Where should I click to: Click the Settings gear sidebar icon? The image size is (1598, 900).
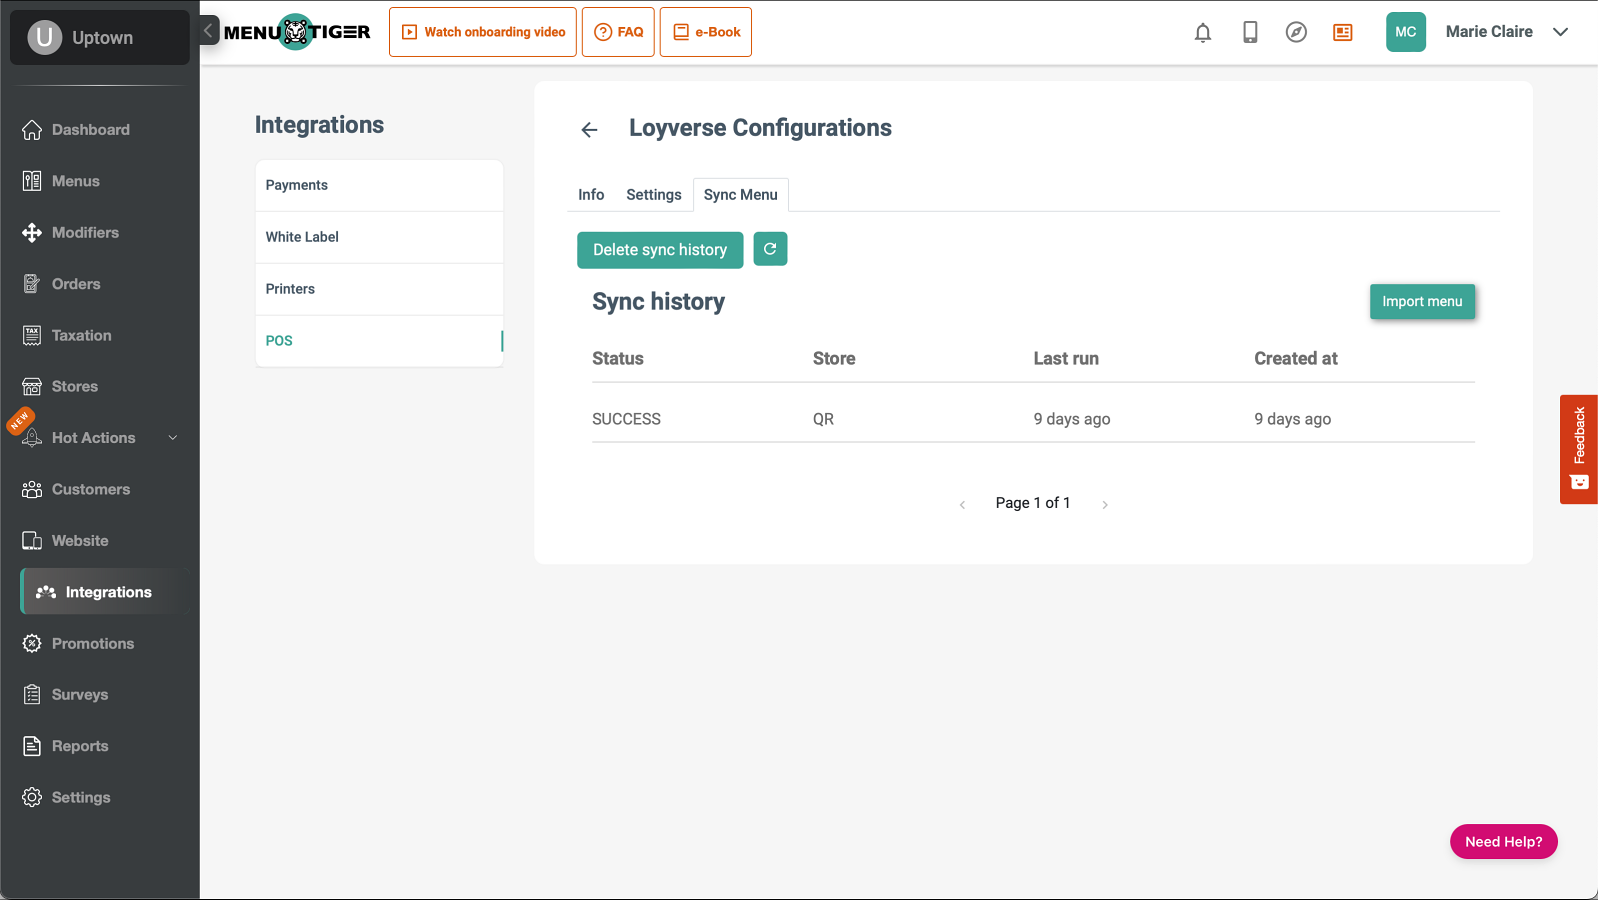click(32, 797)
